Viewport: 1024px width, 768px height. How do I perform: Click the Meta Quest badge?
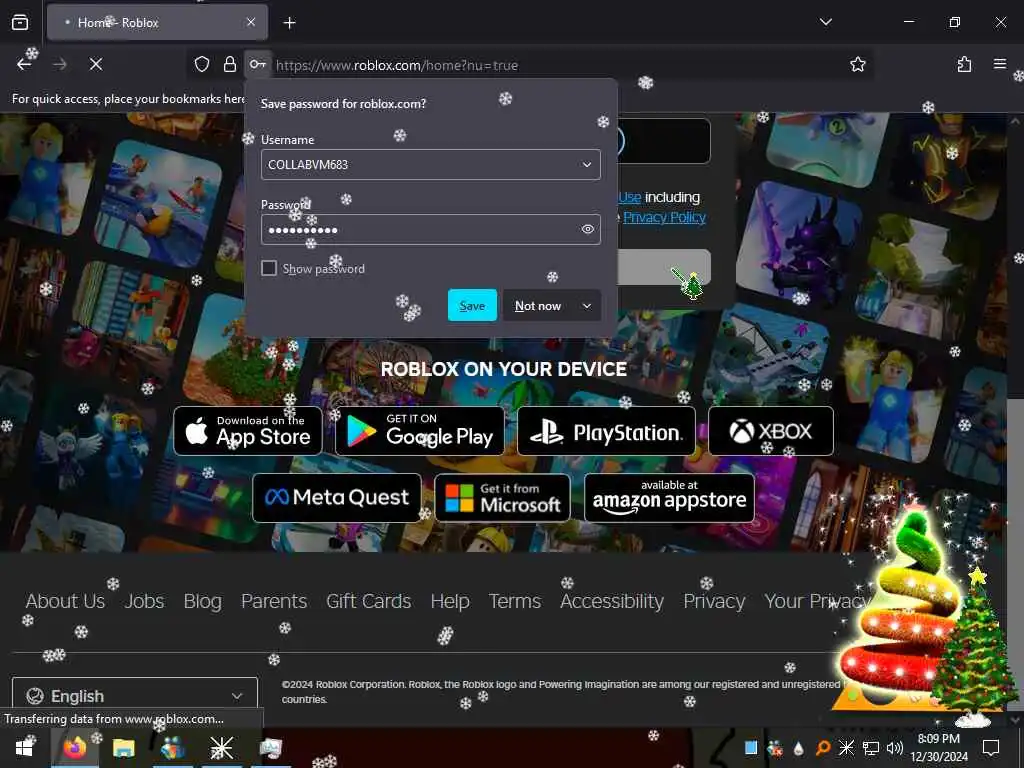337,498
